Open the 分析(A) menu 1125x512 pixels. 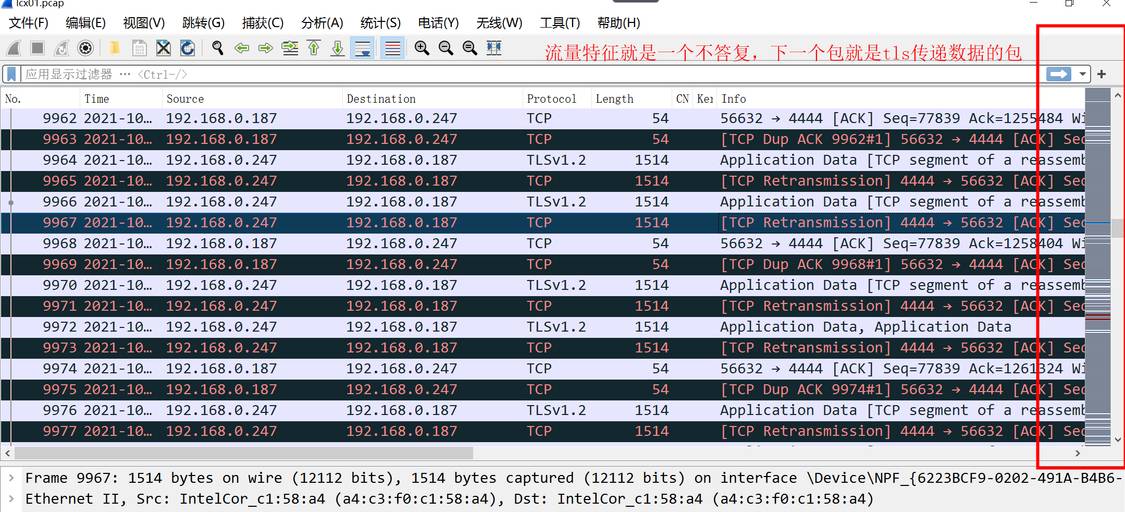322,23
